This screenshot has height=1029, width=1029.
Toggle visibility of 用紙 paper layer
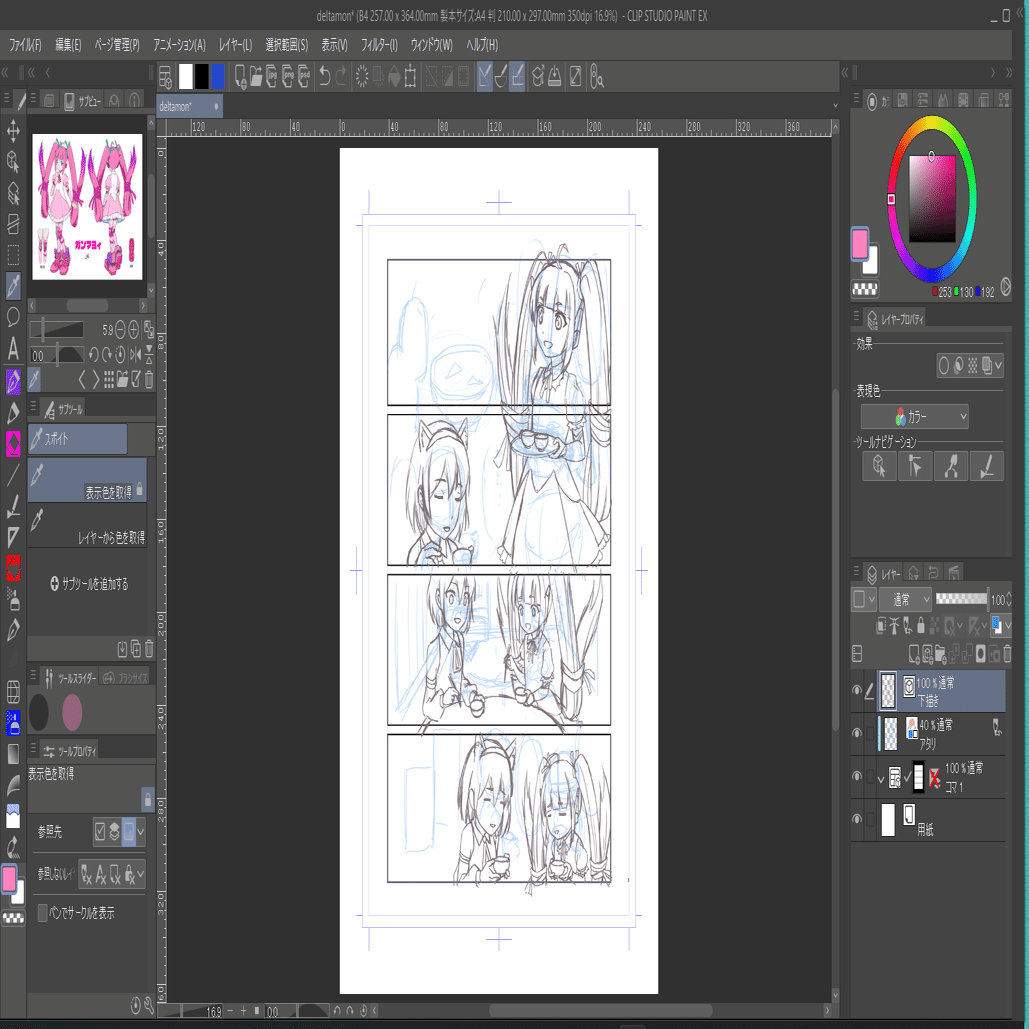tap(856, 819)
